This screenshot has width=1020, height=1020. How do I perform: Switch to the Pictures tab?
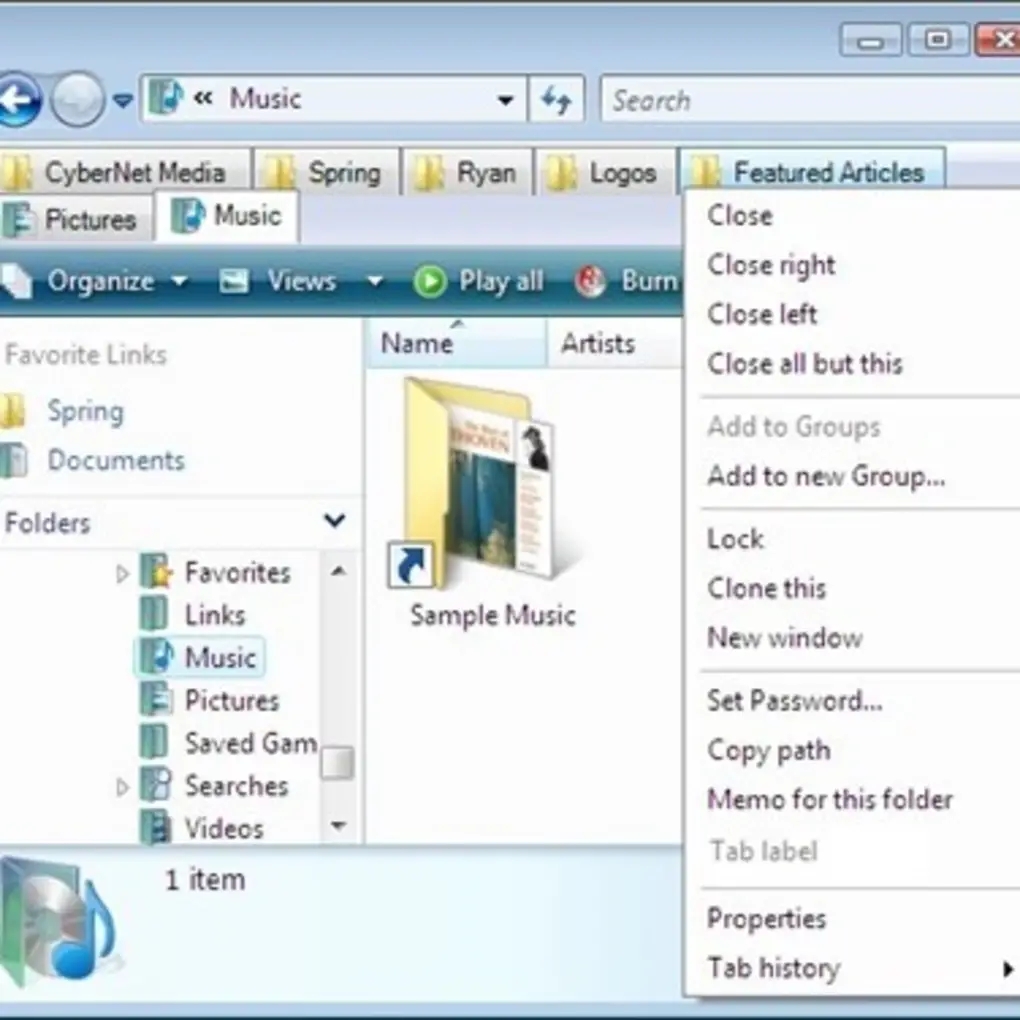75,219
